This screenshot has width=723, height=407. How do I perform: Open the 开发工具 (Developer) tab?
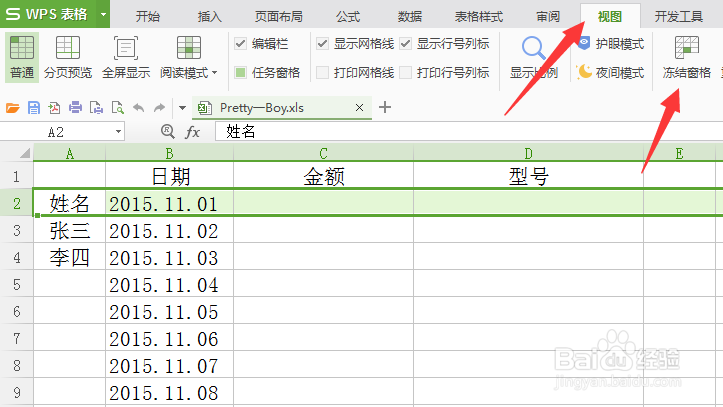coord(679,17)
